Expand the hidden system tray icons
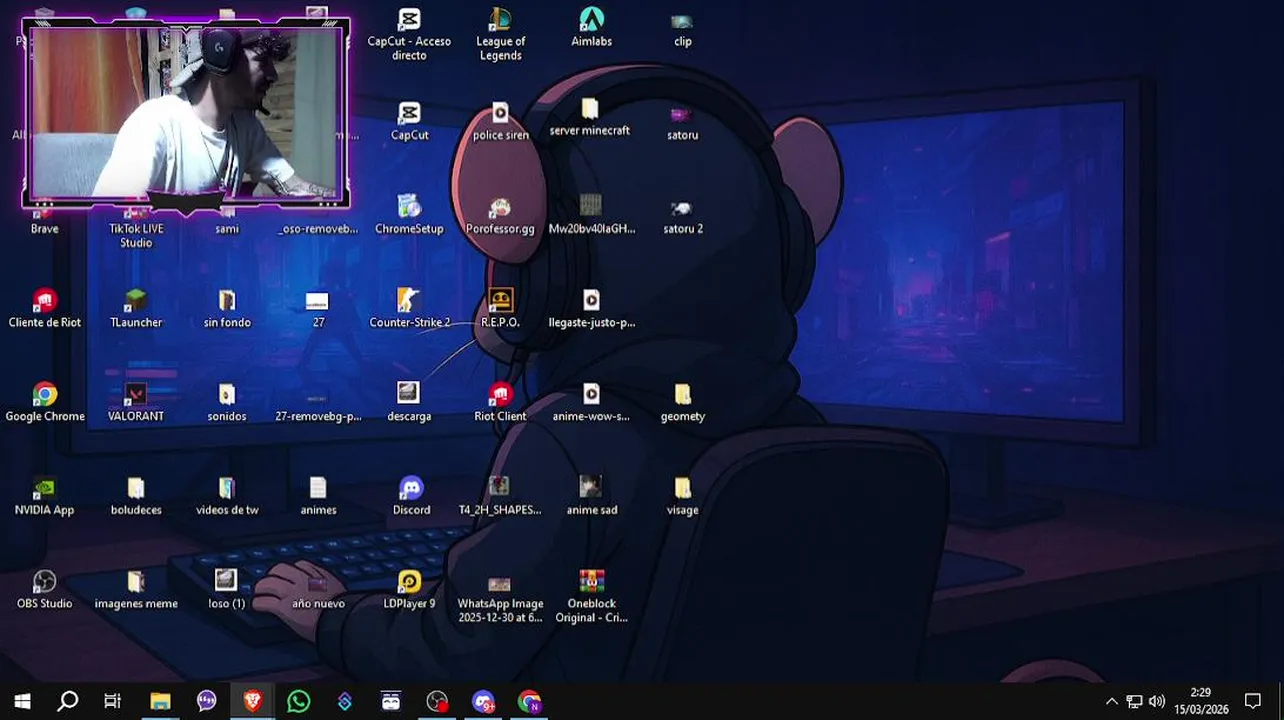Screen dimensions: 1284x720 pos(1111,701)
